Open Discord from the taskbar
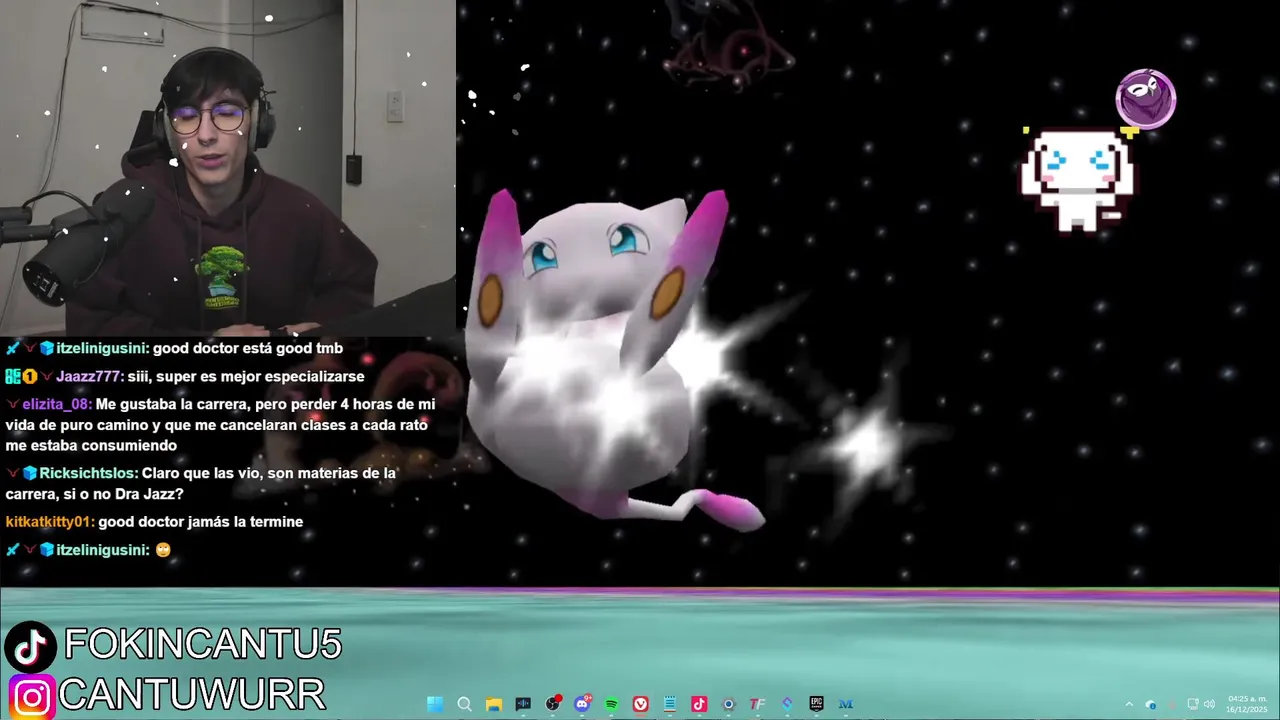 pos(582,704)
